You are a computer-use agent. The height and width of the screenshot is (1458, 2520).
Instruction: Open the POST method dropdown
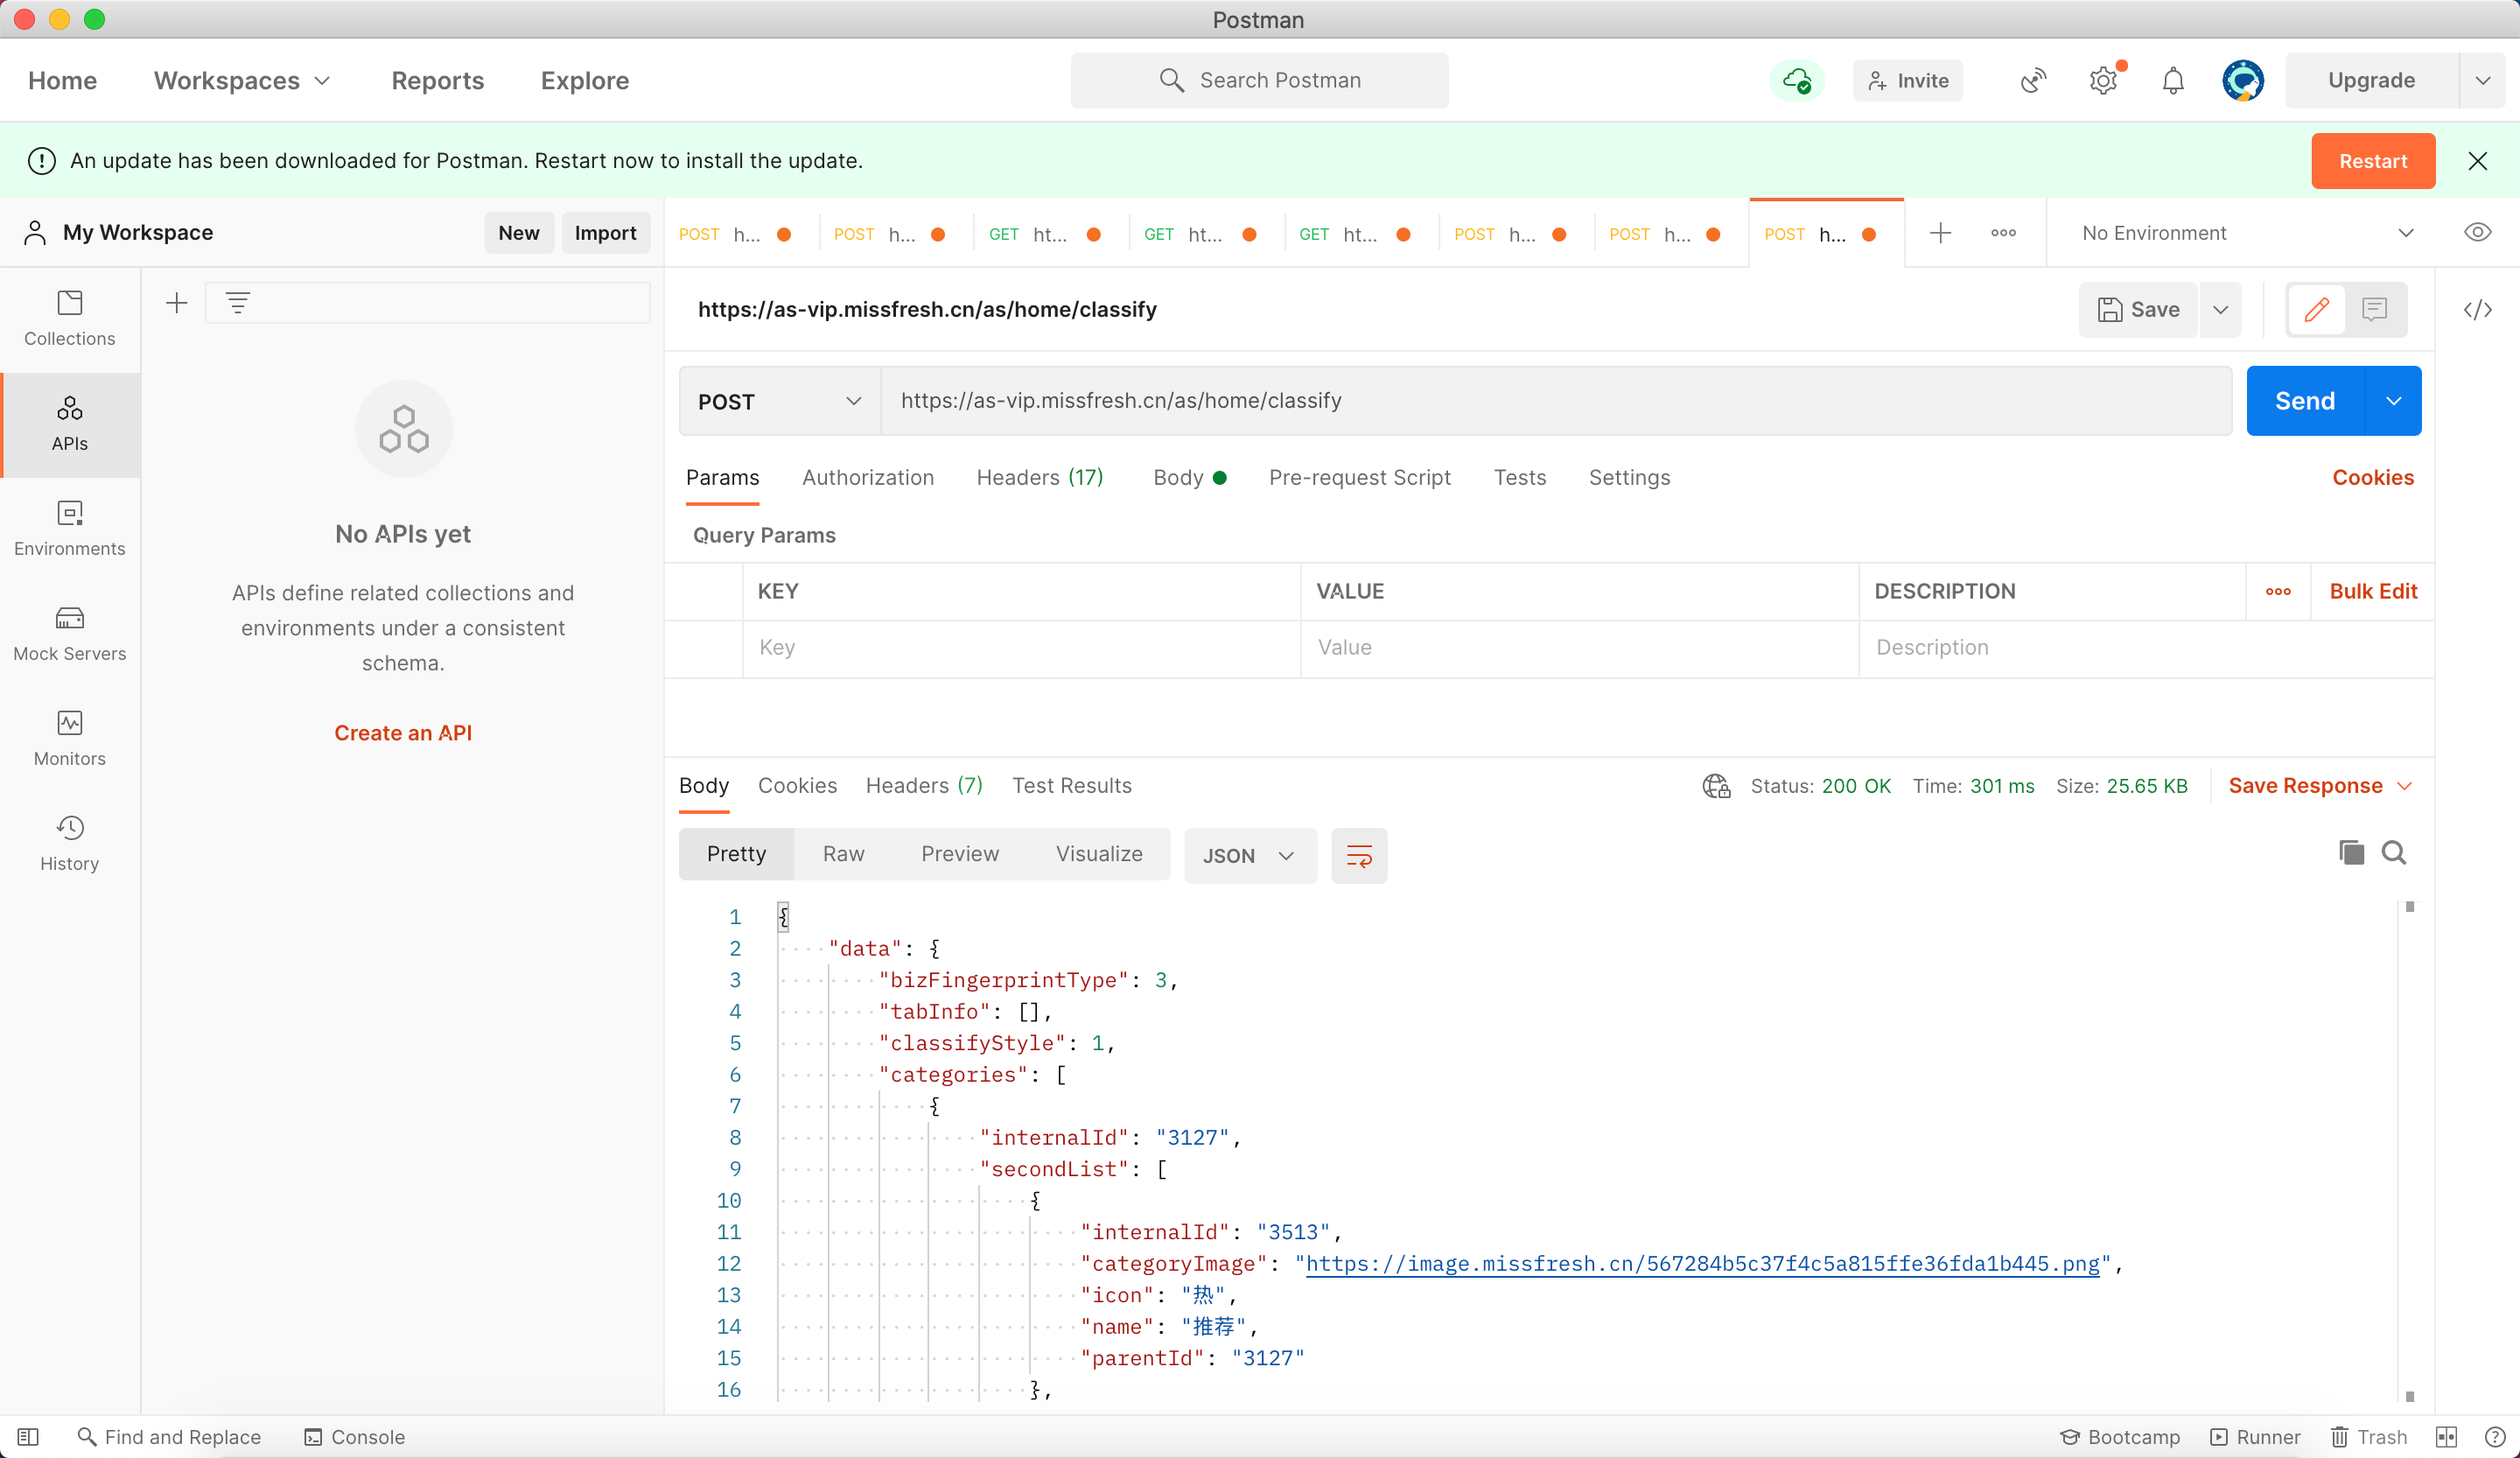click(x=779, y=401)
